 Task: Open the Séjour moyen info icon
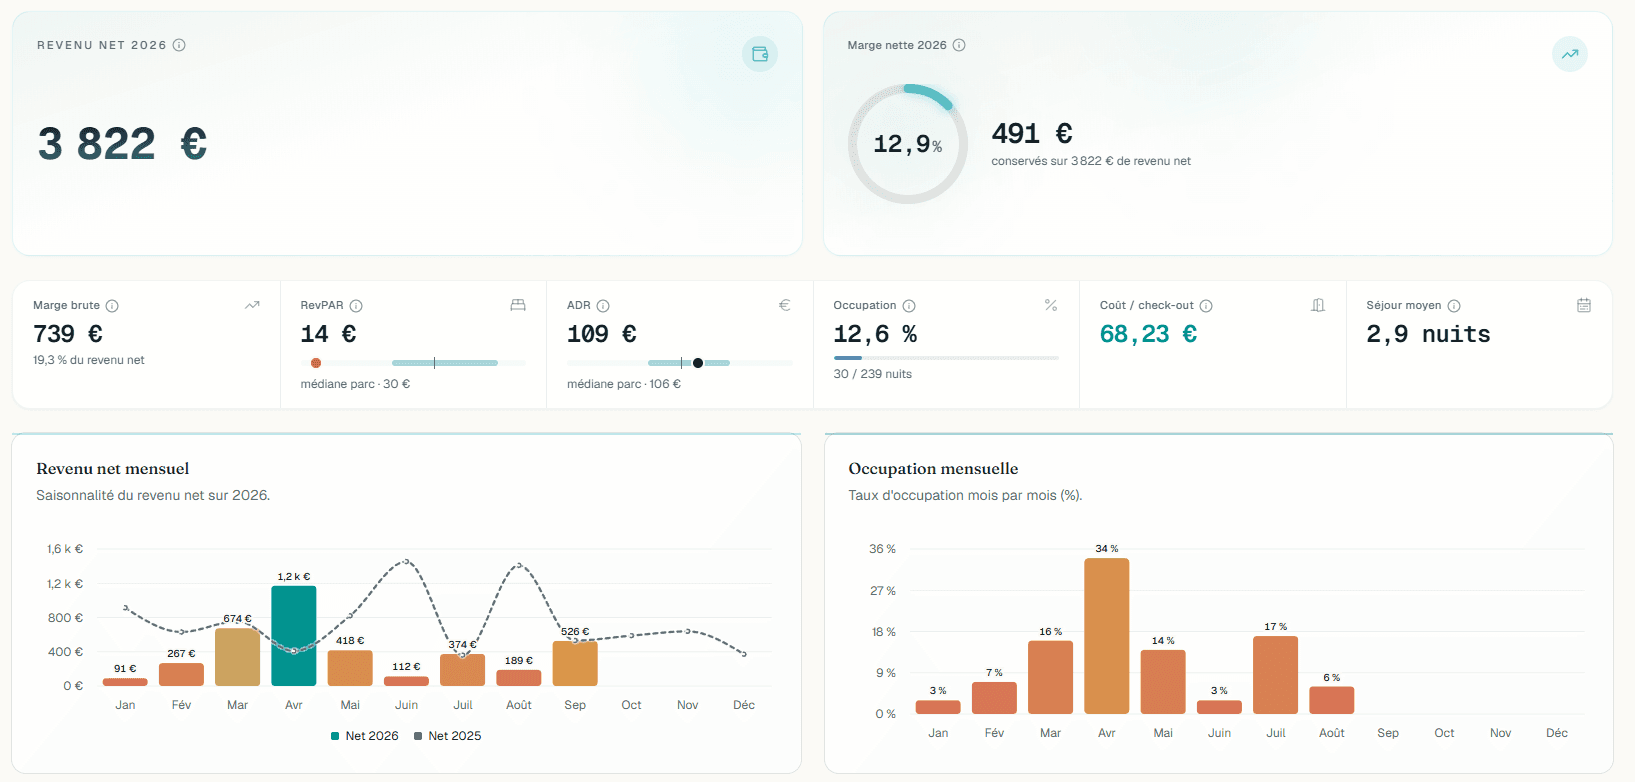(1454, 306)
